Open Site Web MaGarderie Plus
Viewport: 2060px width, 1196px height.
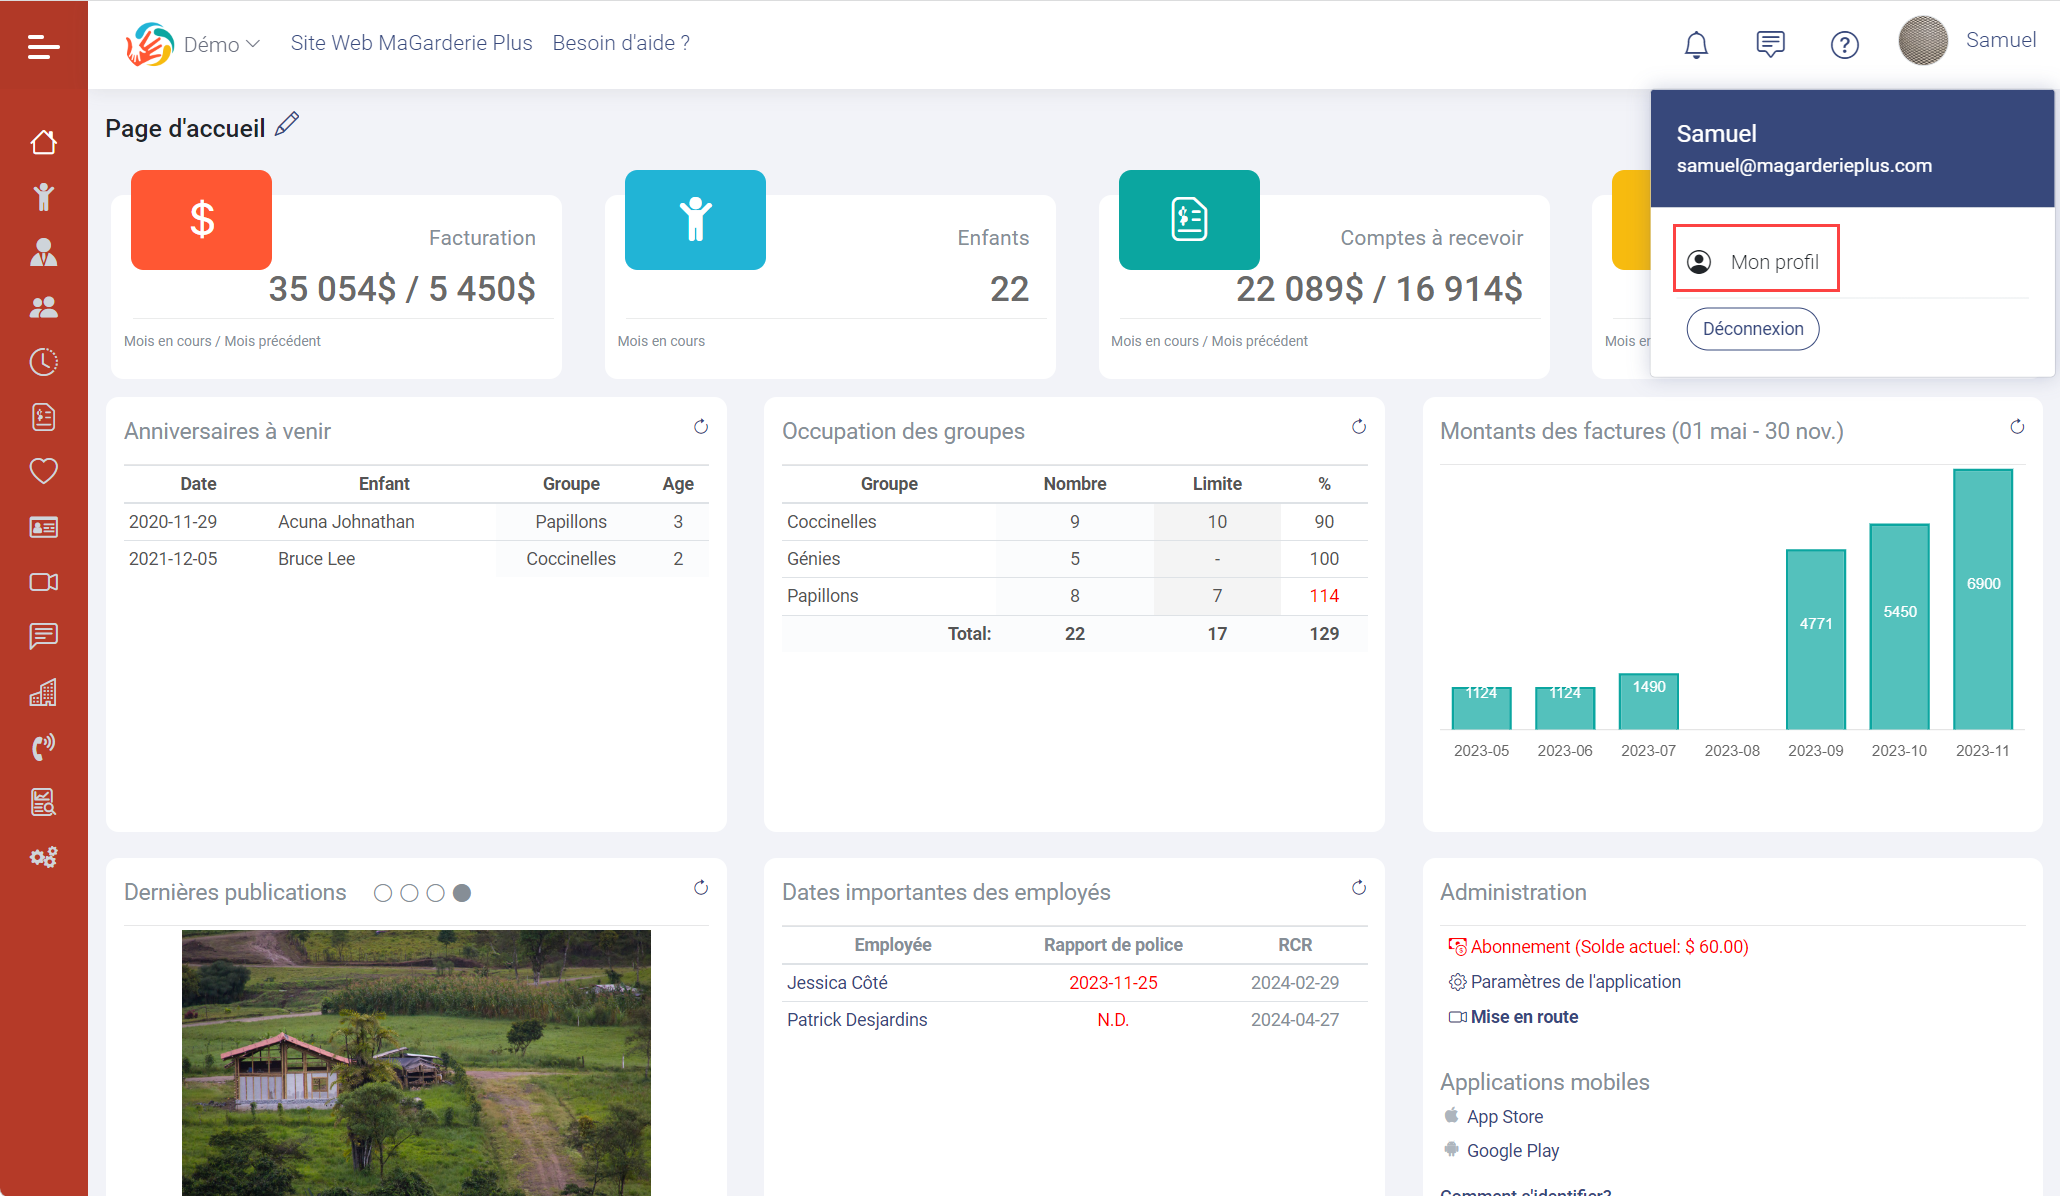[411, 43]
